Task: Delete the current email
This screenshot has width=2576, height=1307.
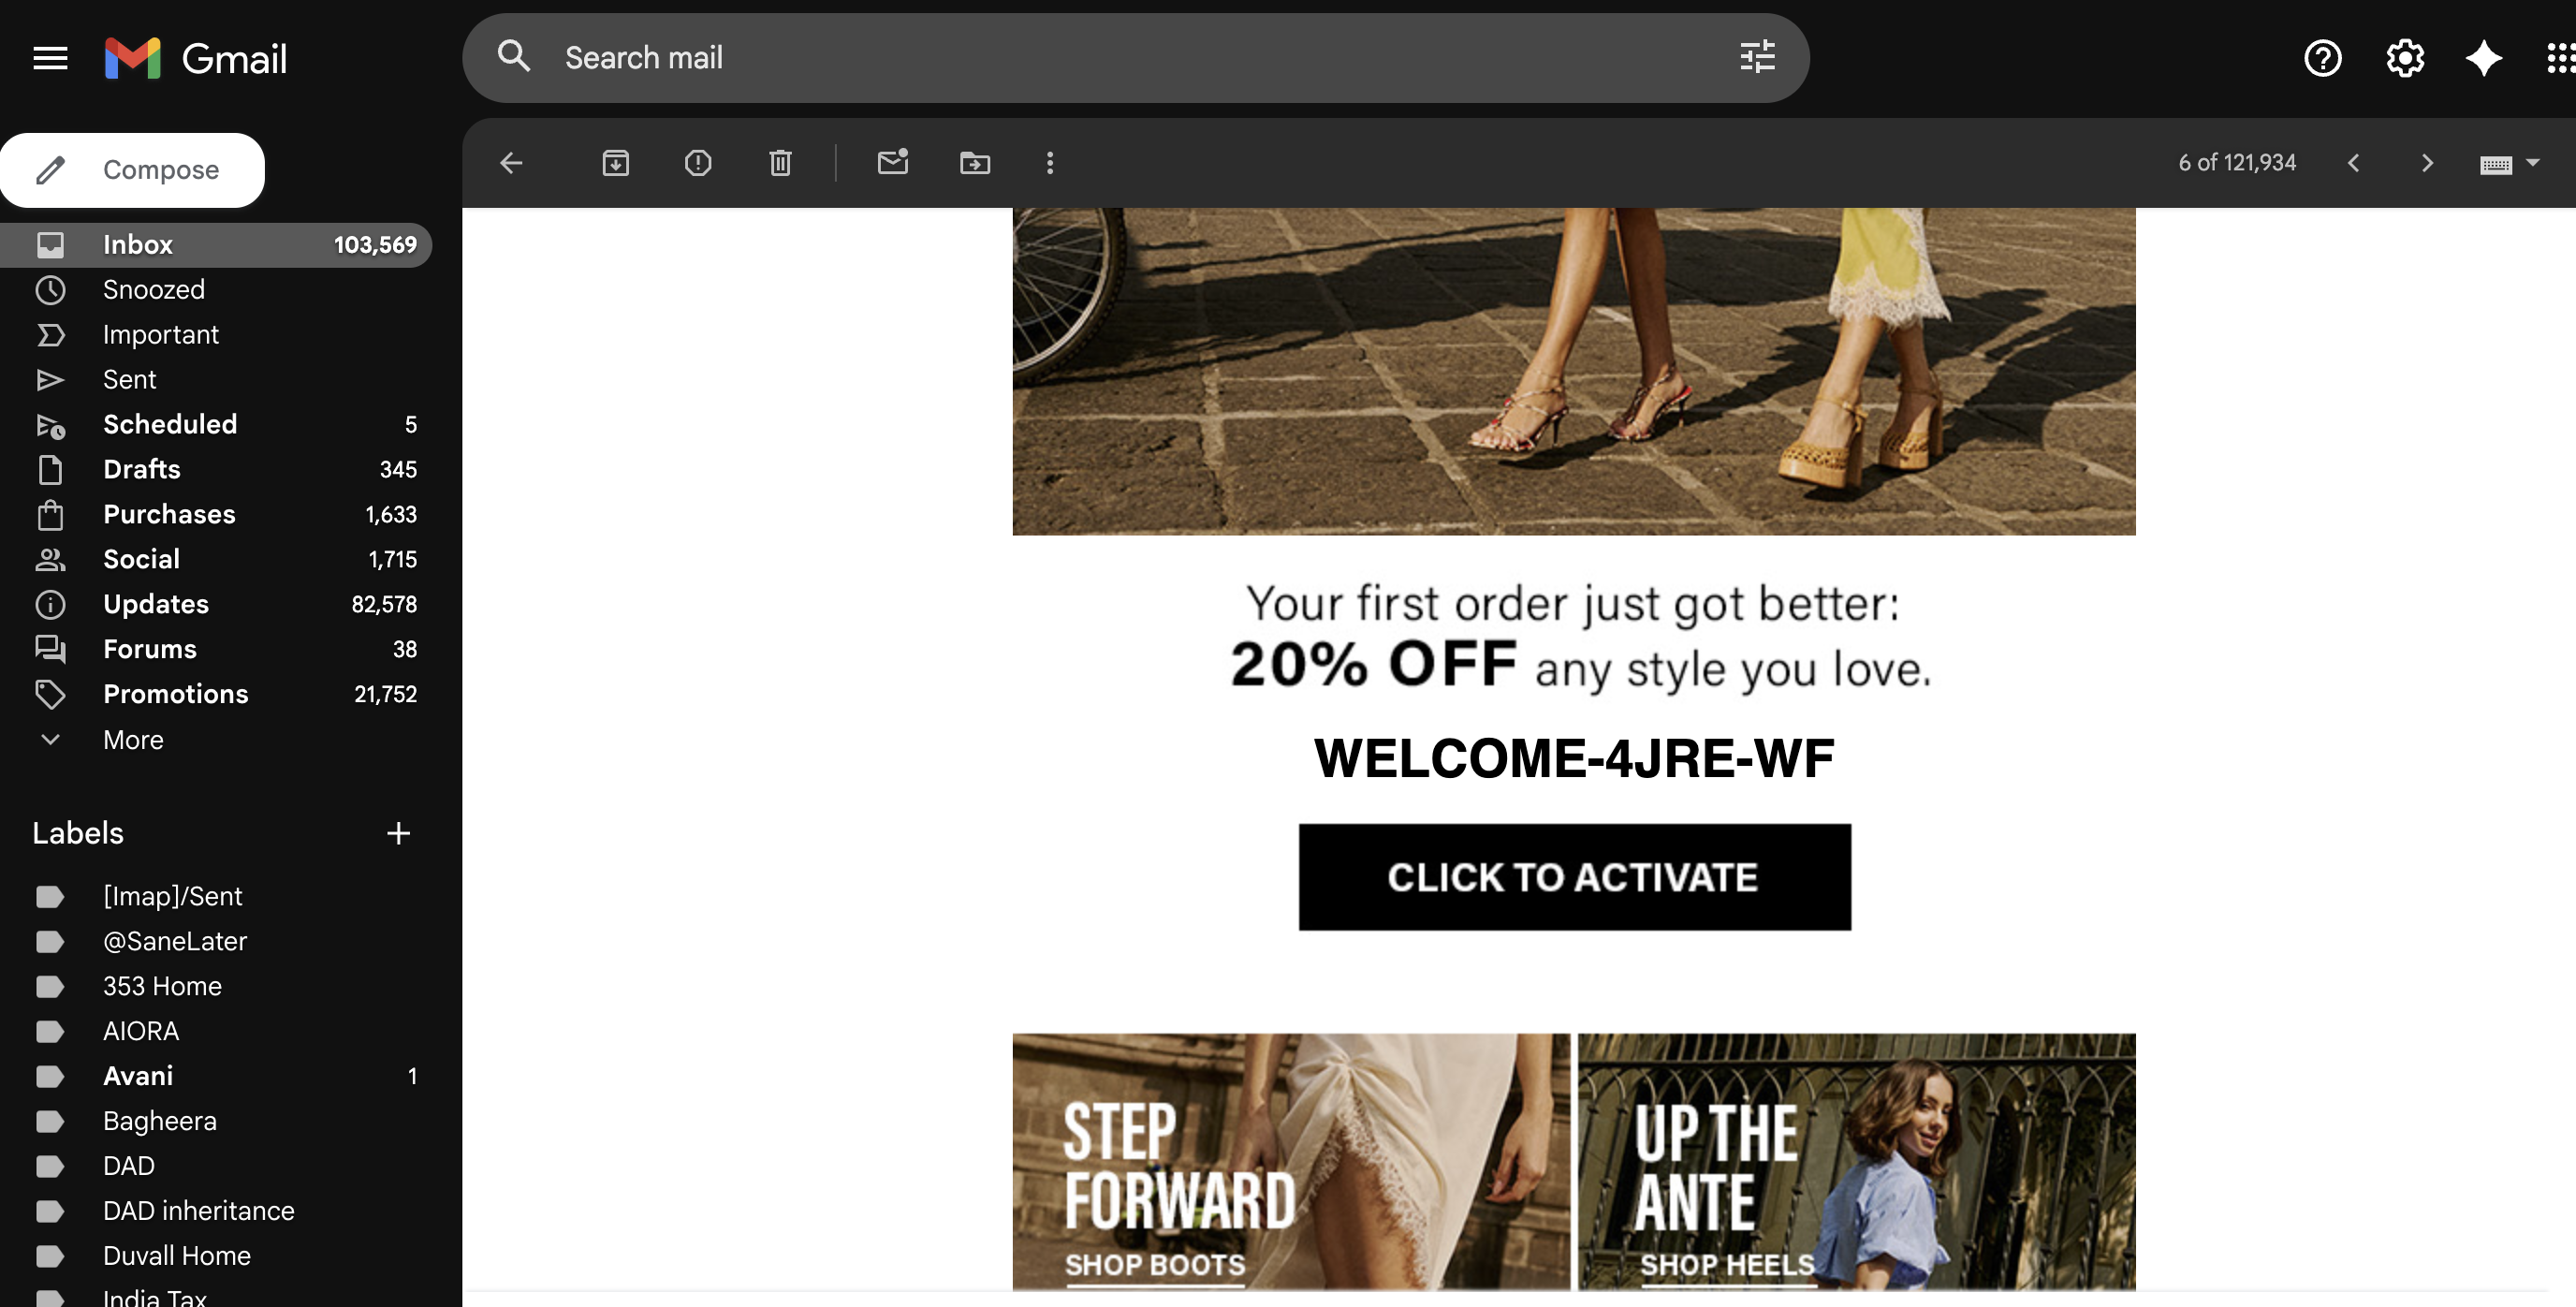Action: pyautogui.click(x=780, y=163)
